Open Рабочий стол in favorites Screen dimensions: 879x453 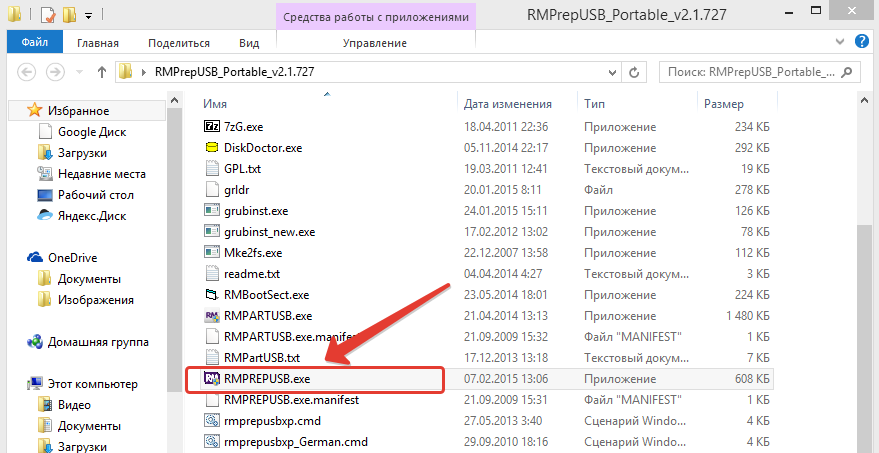point(96,195)
